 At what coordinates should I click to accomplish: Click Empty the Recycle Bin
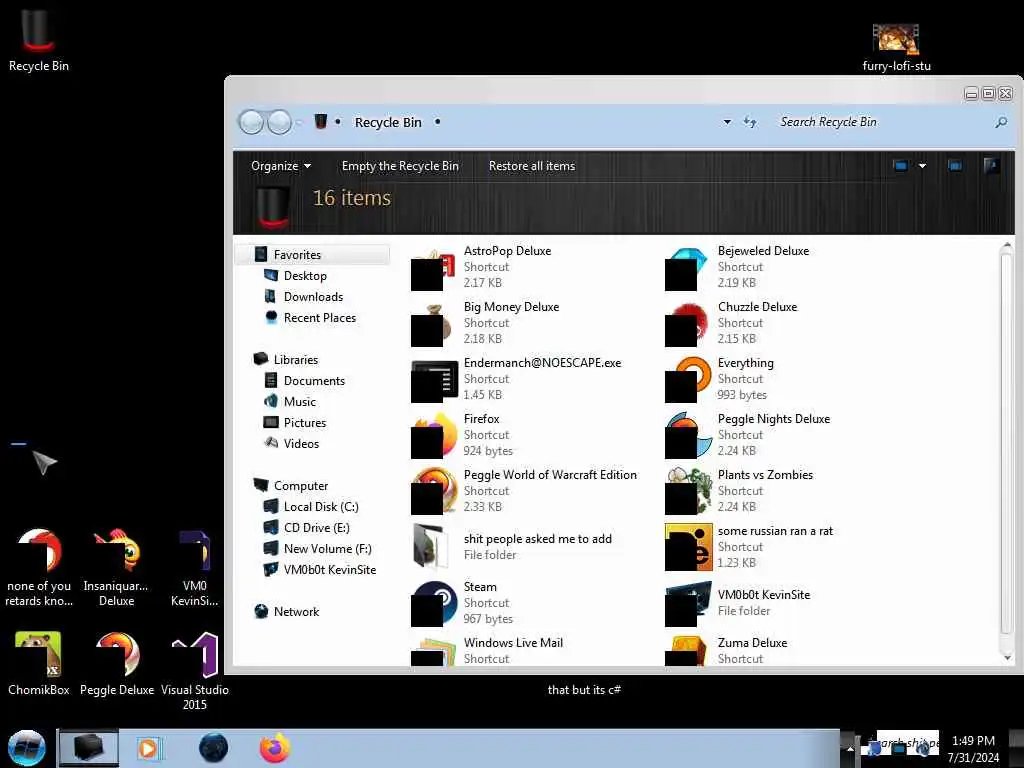point(400,166)
